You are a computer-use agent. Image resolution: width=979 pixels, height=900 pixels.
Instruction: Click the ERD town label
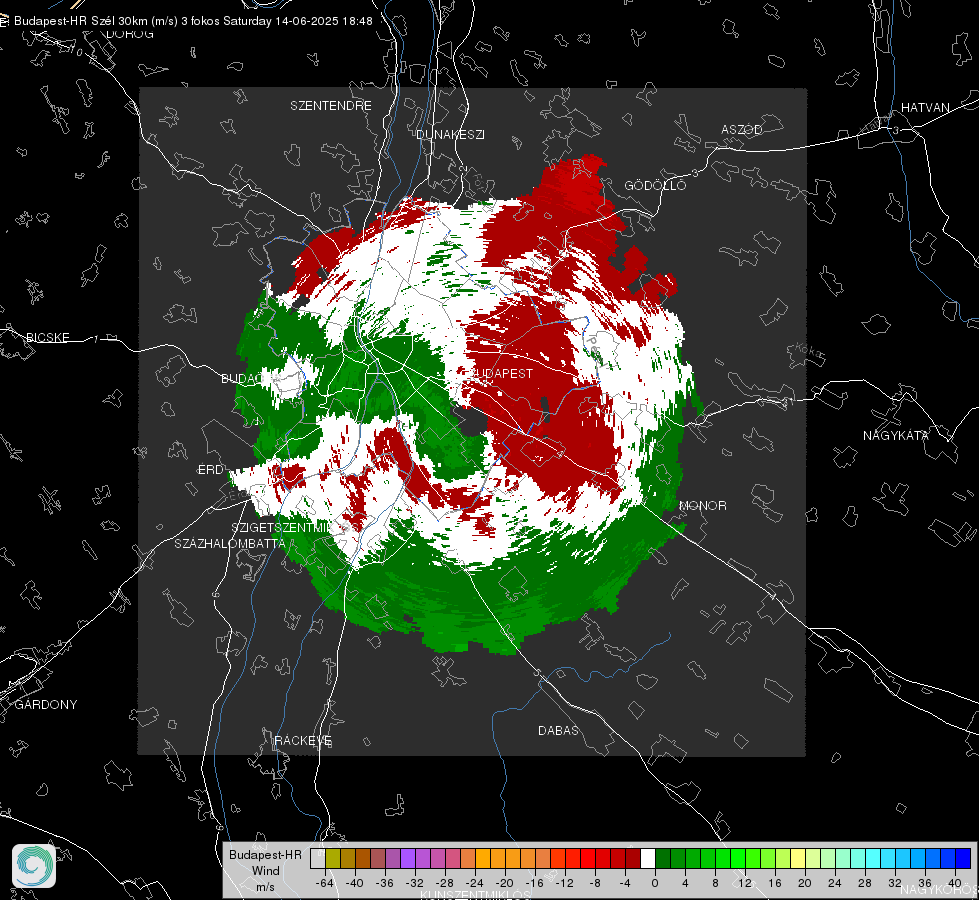click(210, 470)
